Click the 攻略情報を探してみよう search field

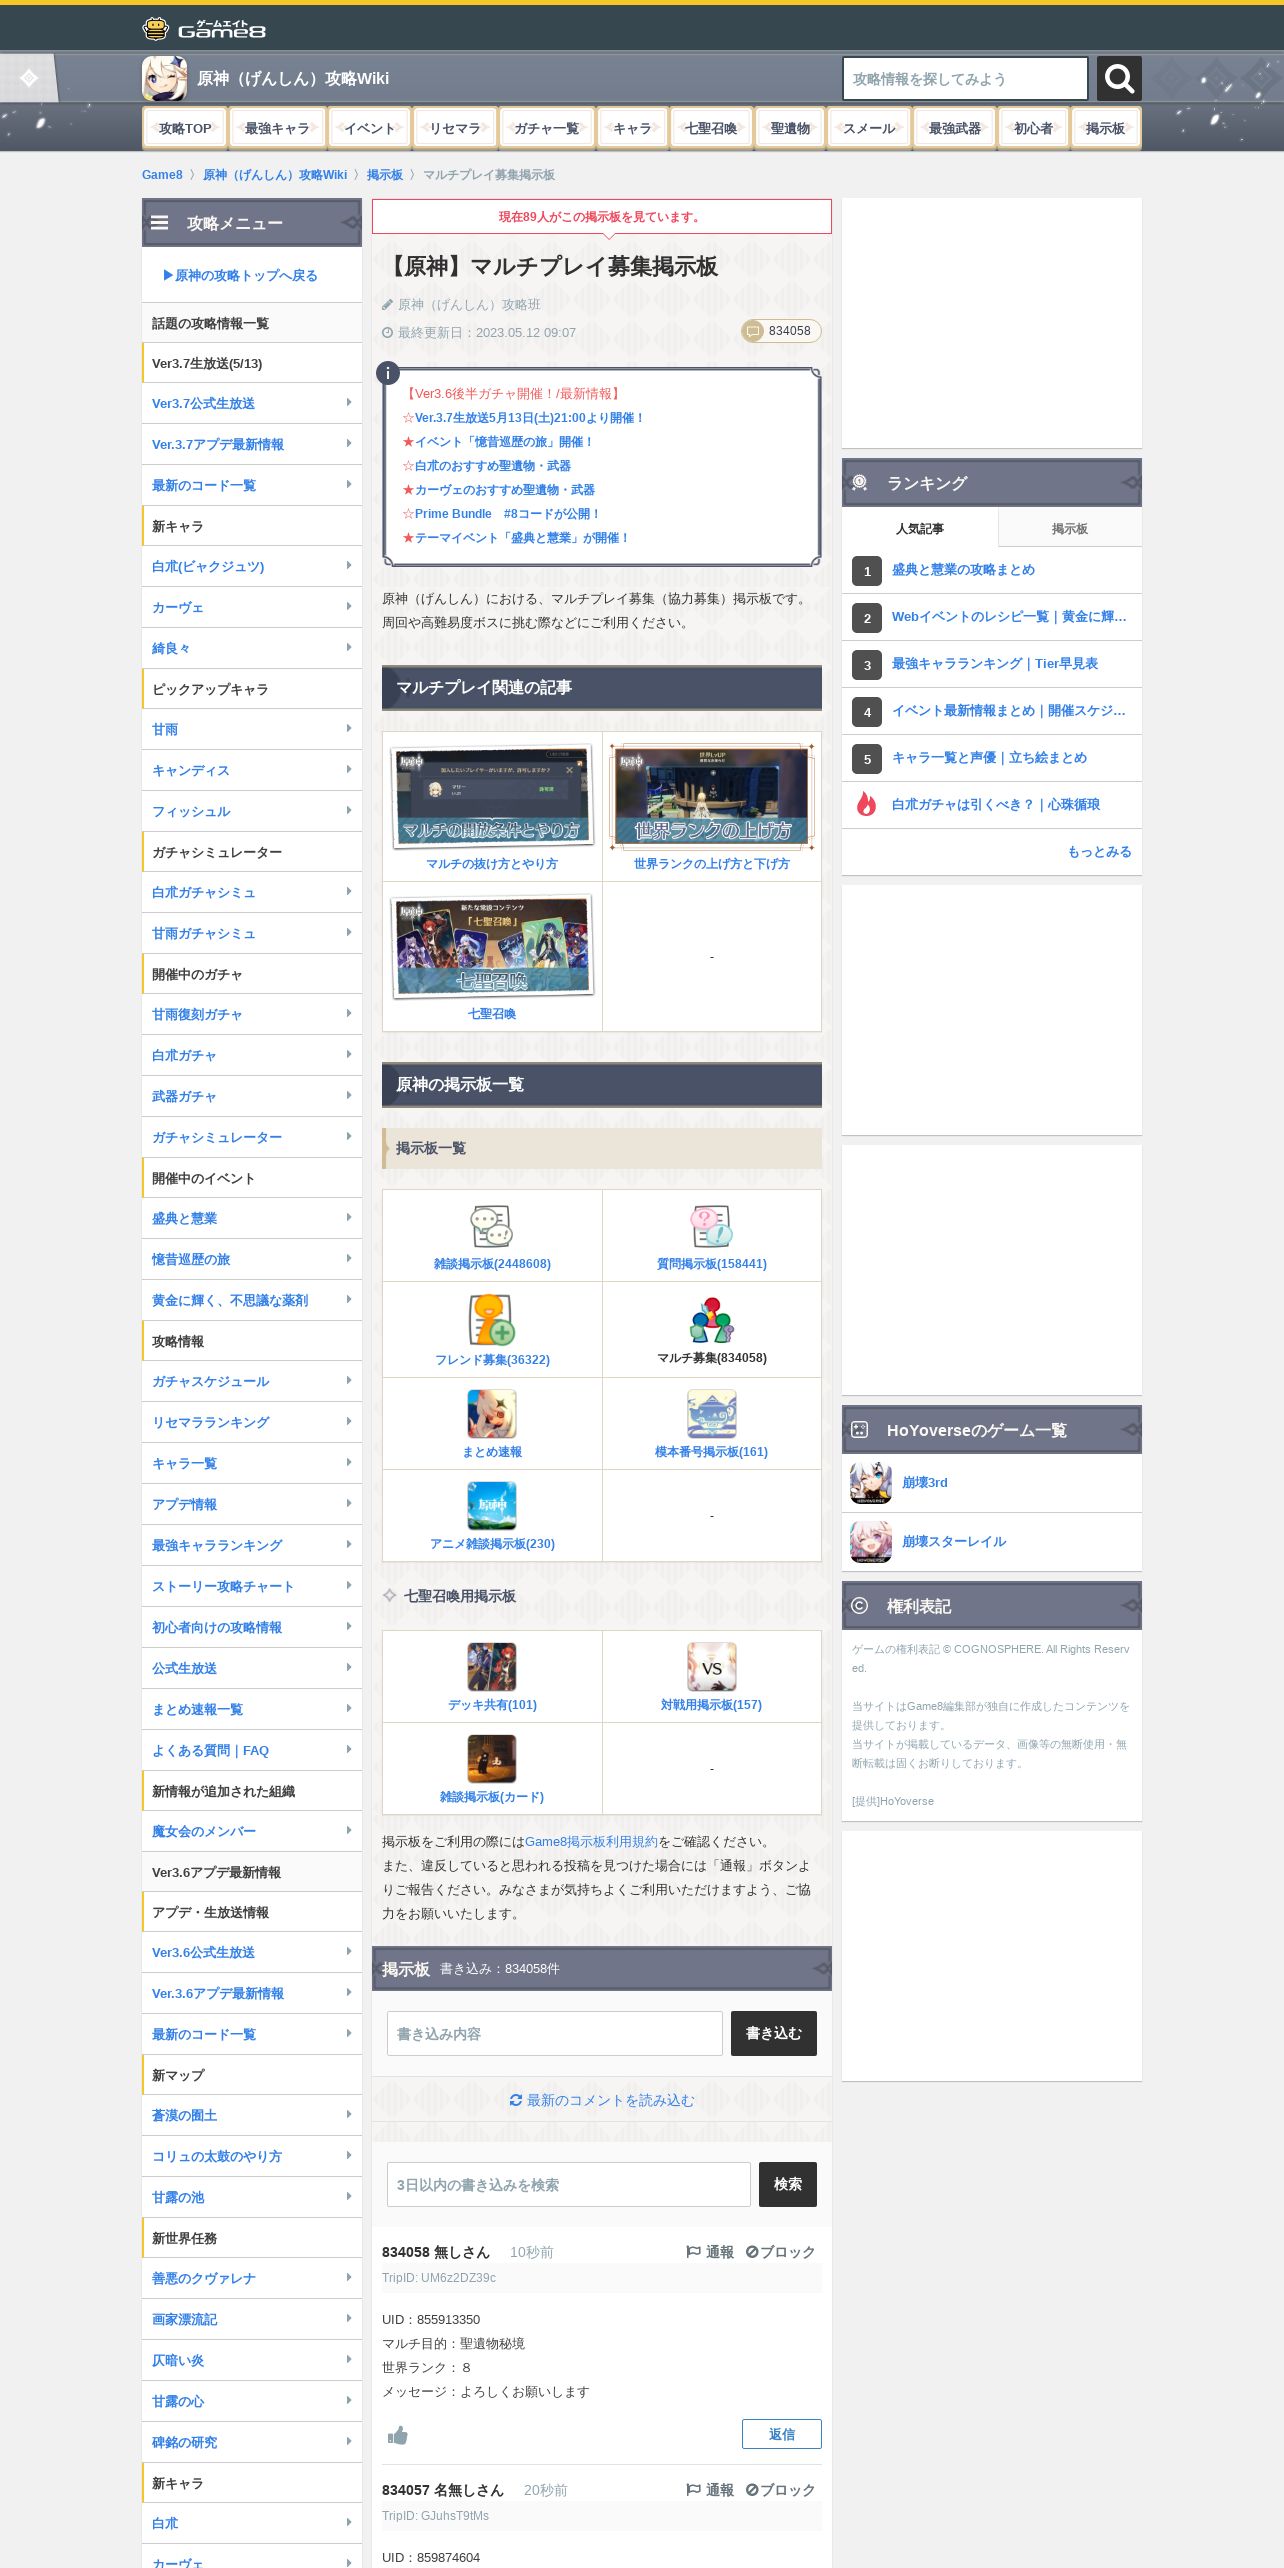point(965,78)
